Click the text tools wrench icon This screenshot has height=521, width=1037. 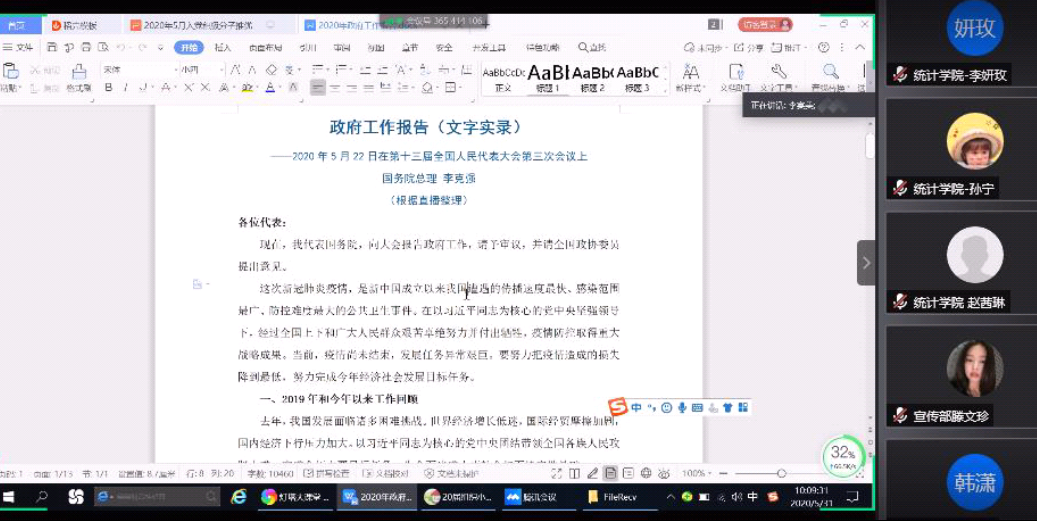(778, 72)
